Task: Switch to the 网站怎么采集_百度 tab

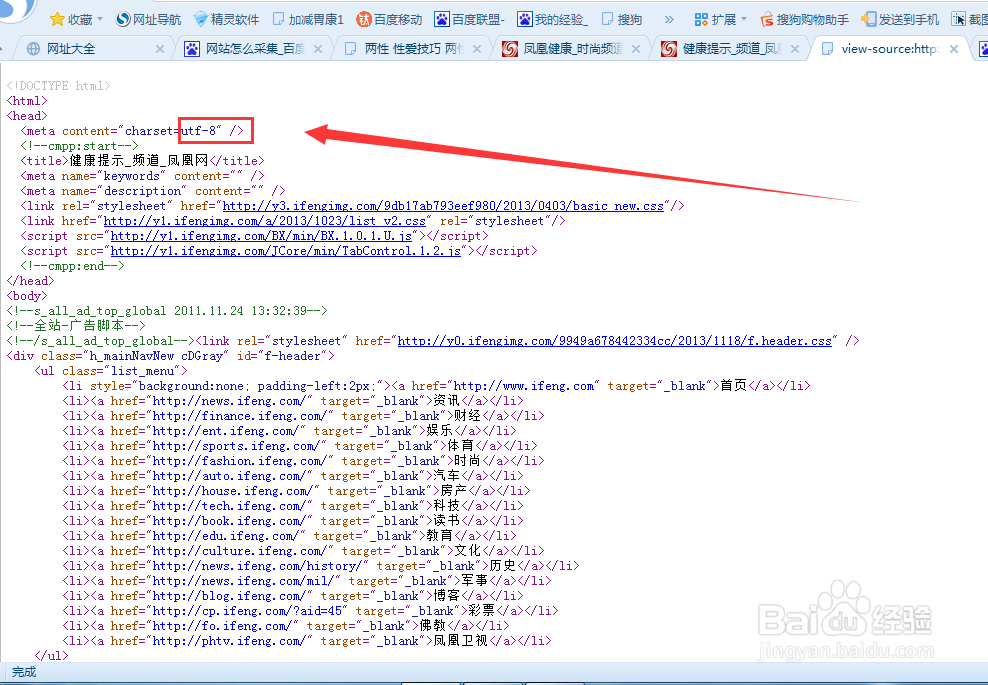Action: 253,49
